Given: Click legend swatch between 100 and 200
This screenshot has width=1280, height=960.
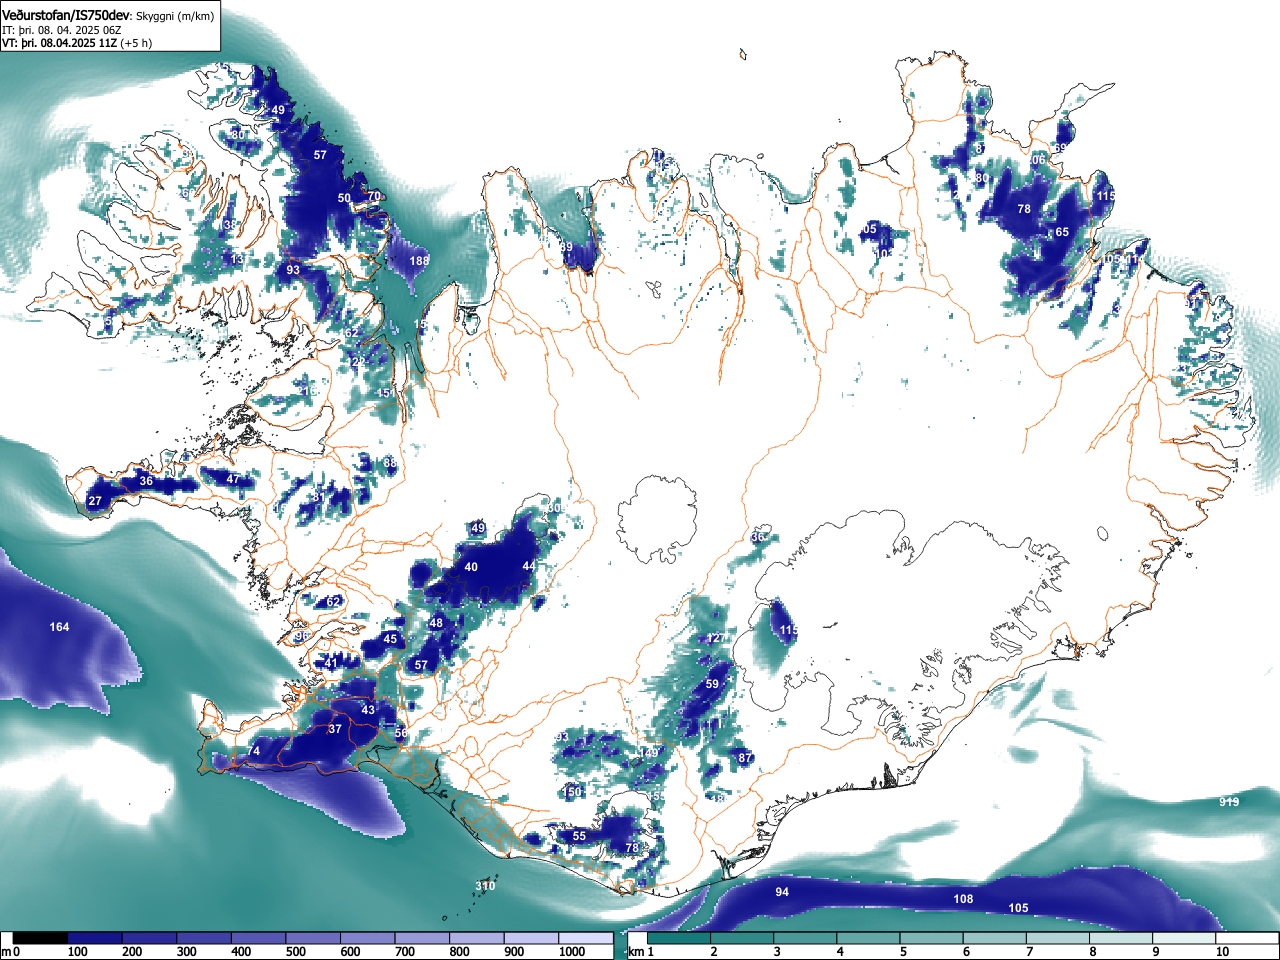Looking at the screenshot, I should (95, 939).
